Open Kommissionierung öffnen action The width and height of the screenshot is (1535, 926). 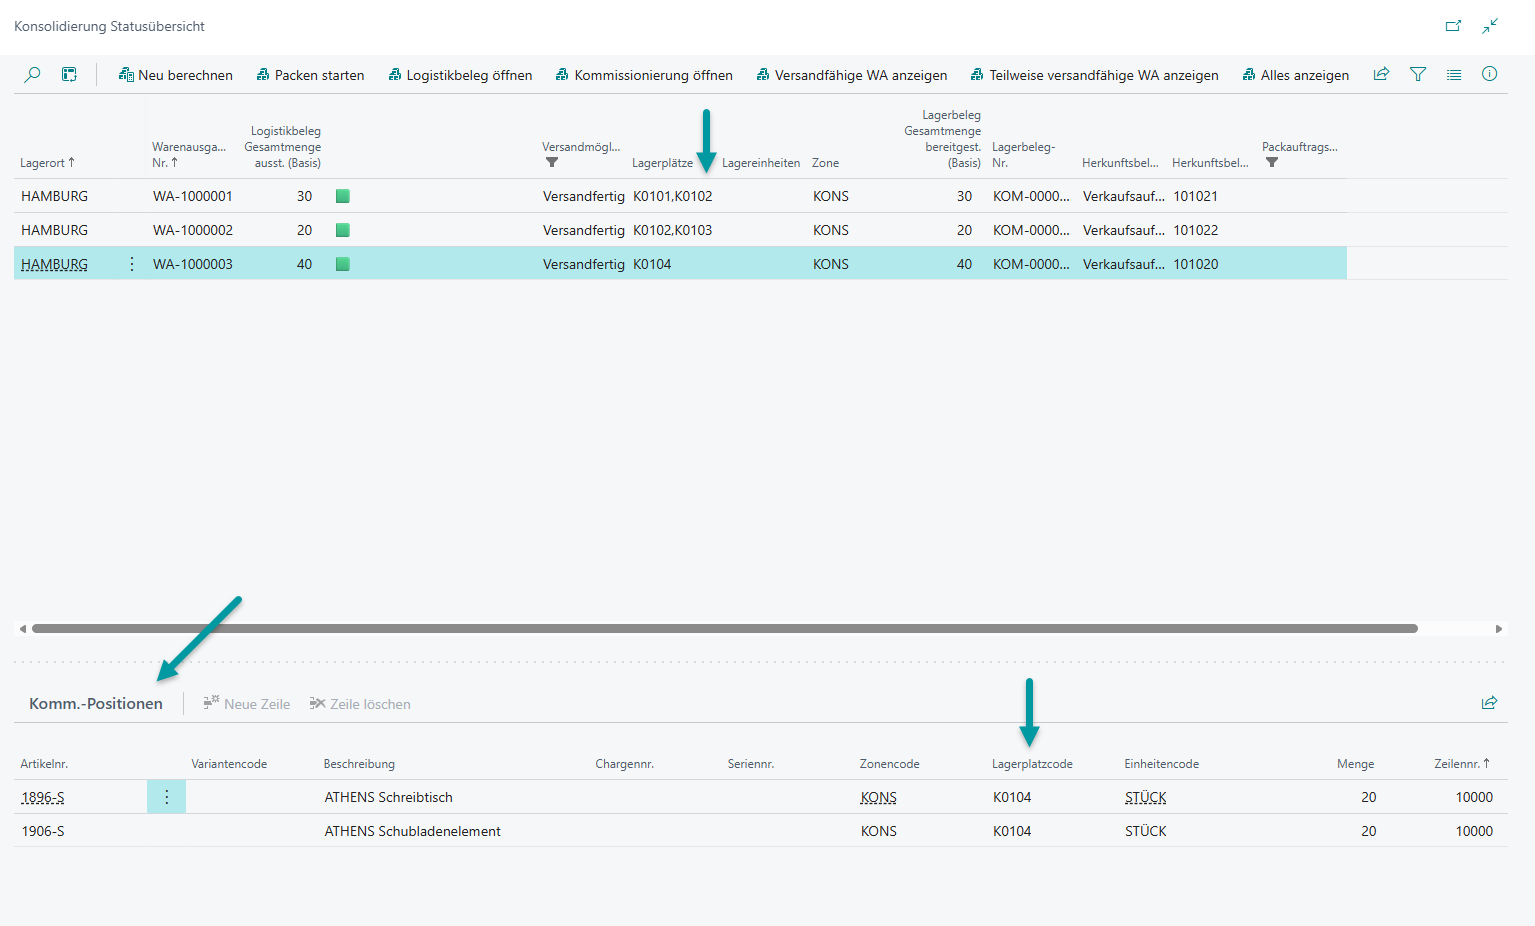[645, 75]
